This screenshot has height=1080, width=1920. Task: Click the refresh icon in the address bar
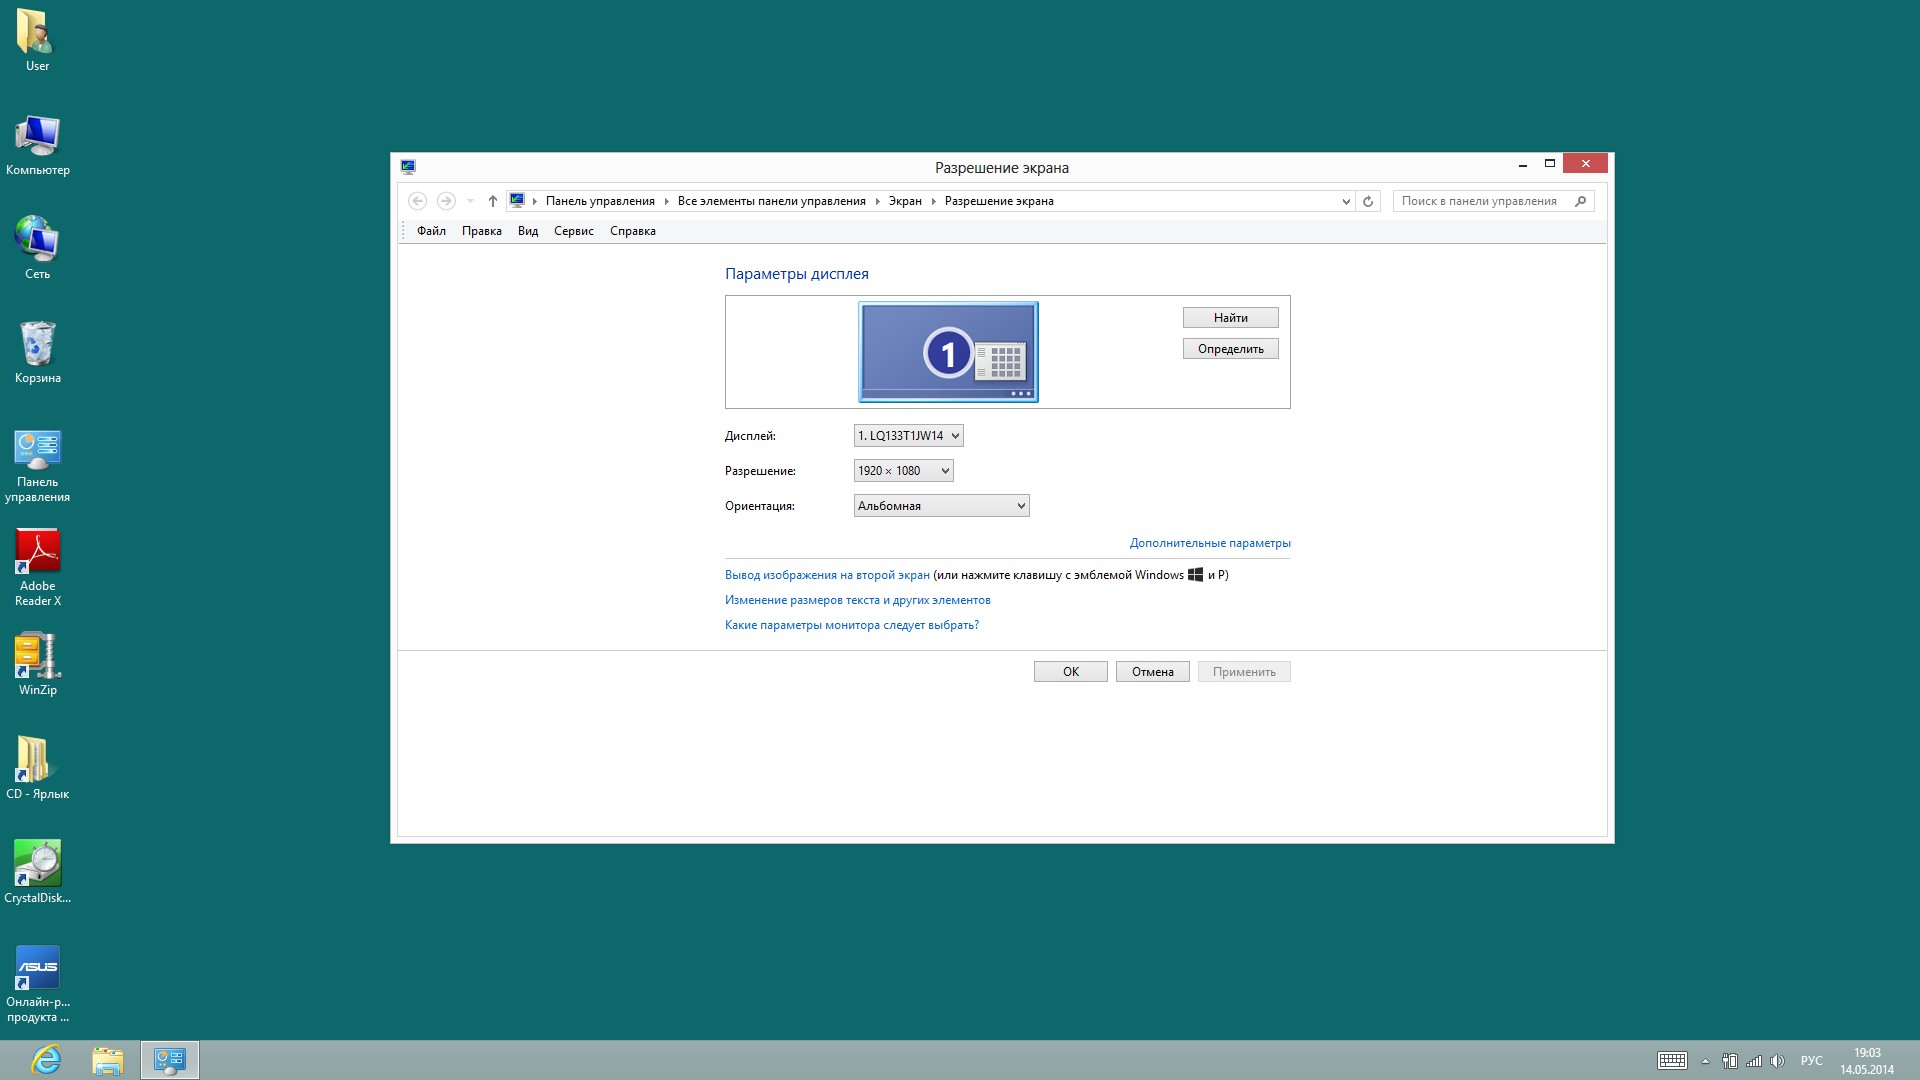[x=1368, y=201]
